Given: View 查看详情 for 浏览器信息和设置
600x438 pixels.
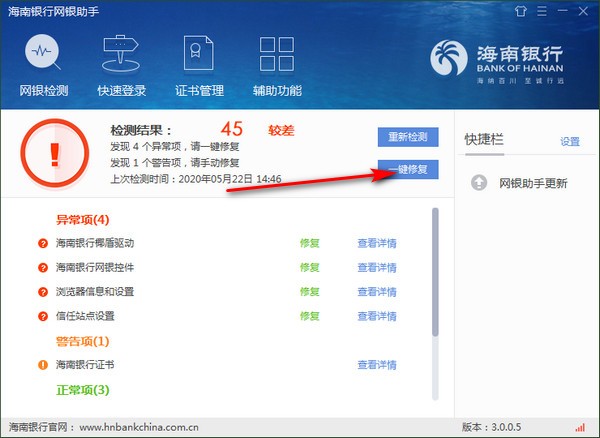Looking at the screenshot, I should coord(377,292).
